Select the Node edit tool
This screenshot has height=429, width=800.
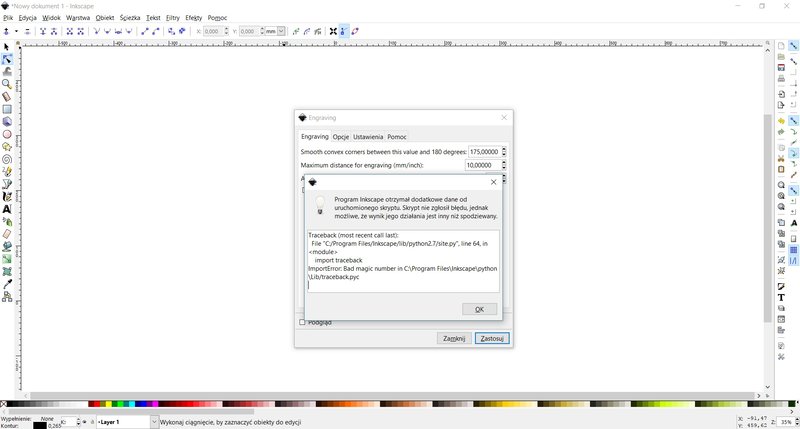pyautogui.click(x=7, y=59)
